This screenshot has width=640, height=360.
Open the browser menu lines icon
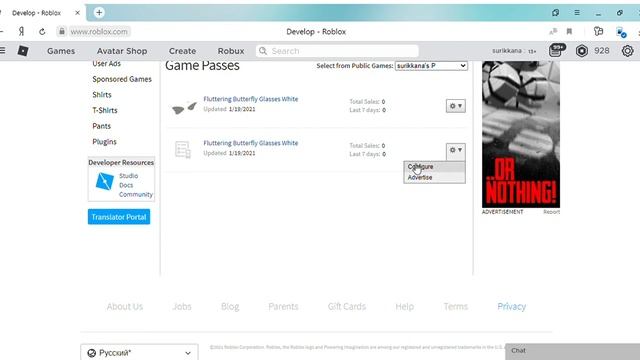click(x=577, y=13)
